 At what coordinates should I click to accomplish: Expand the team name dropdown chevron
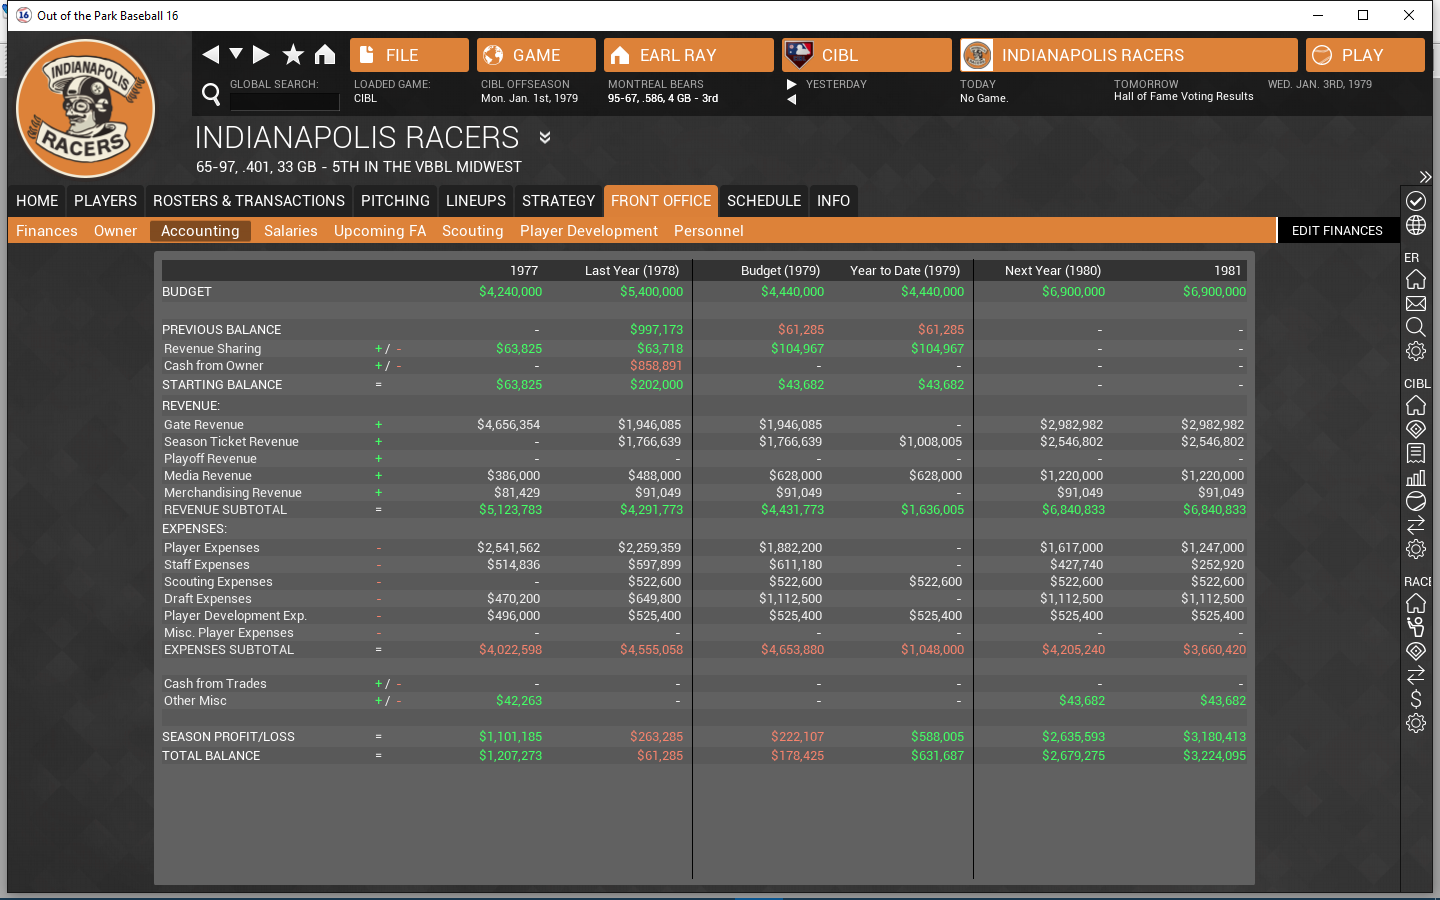coord(545,137)
